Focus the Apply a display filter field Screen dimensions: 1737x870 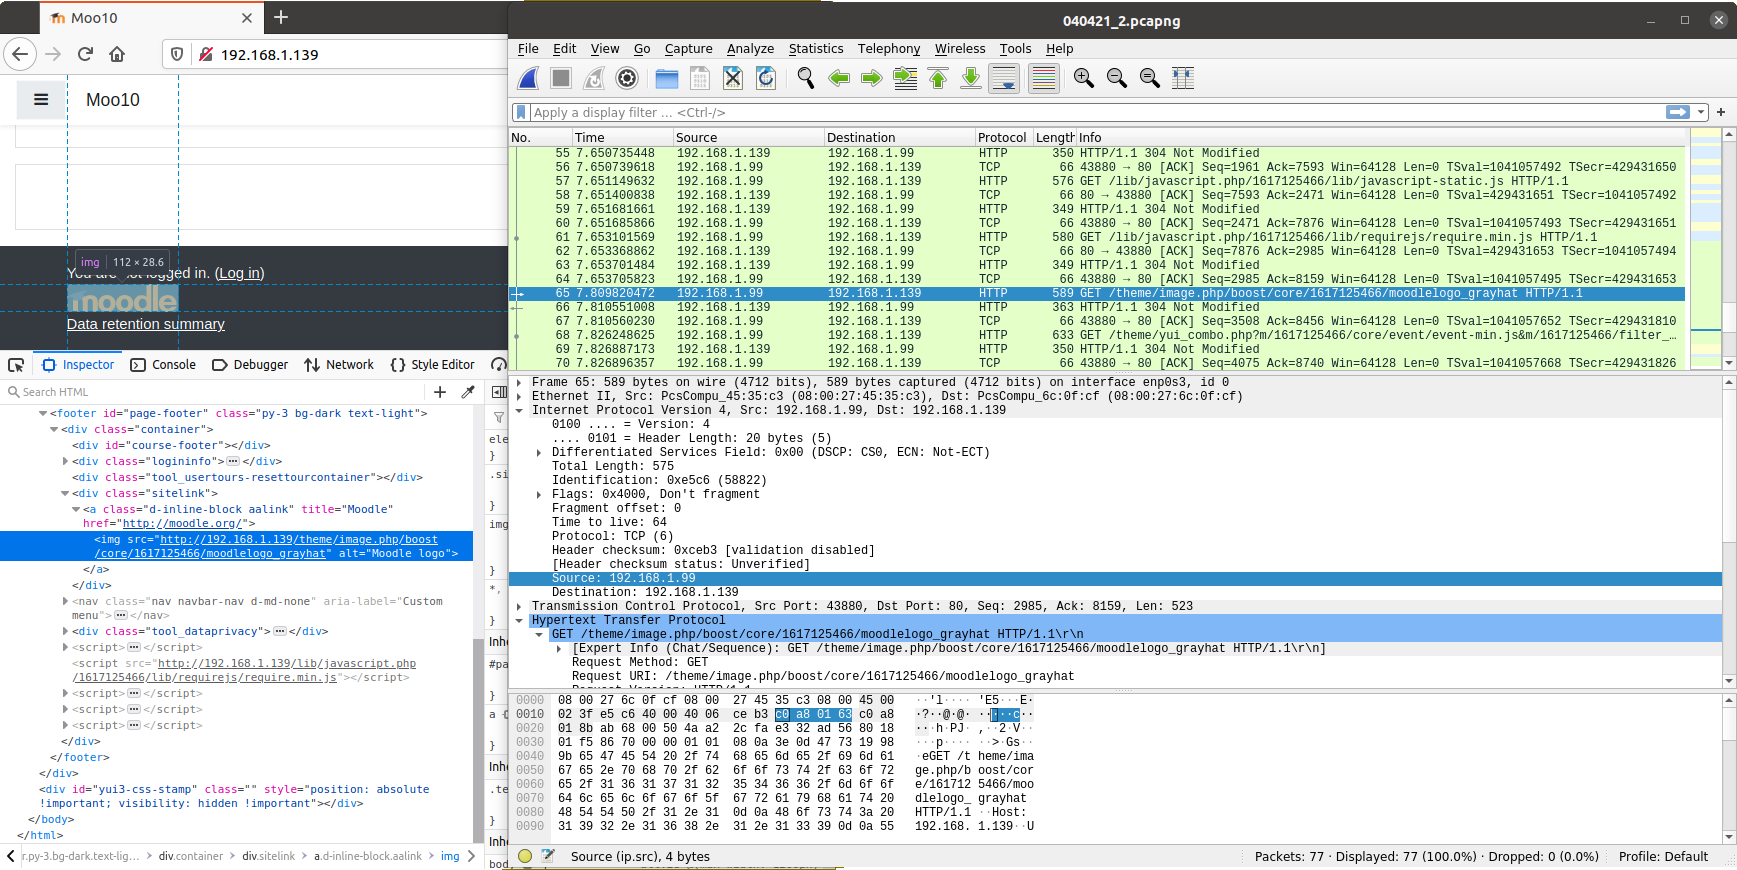[1095, 112]
